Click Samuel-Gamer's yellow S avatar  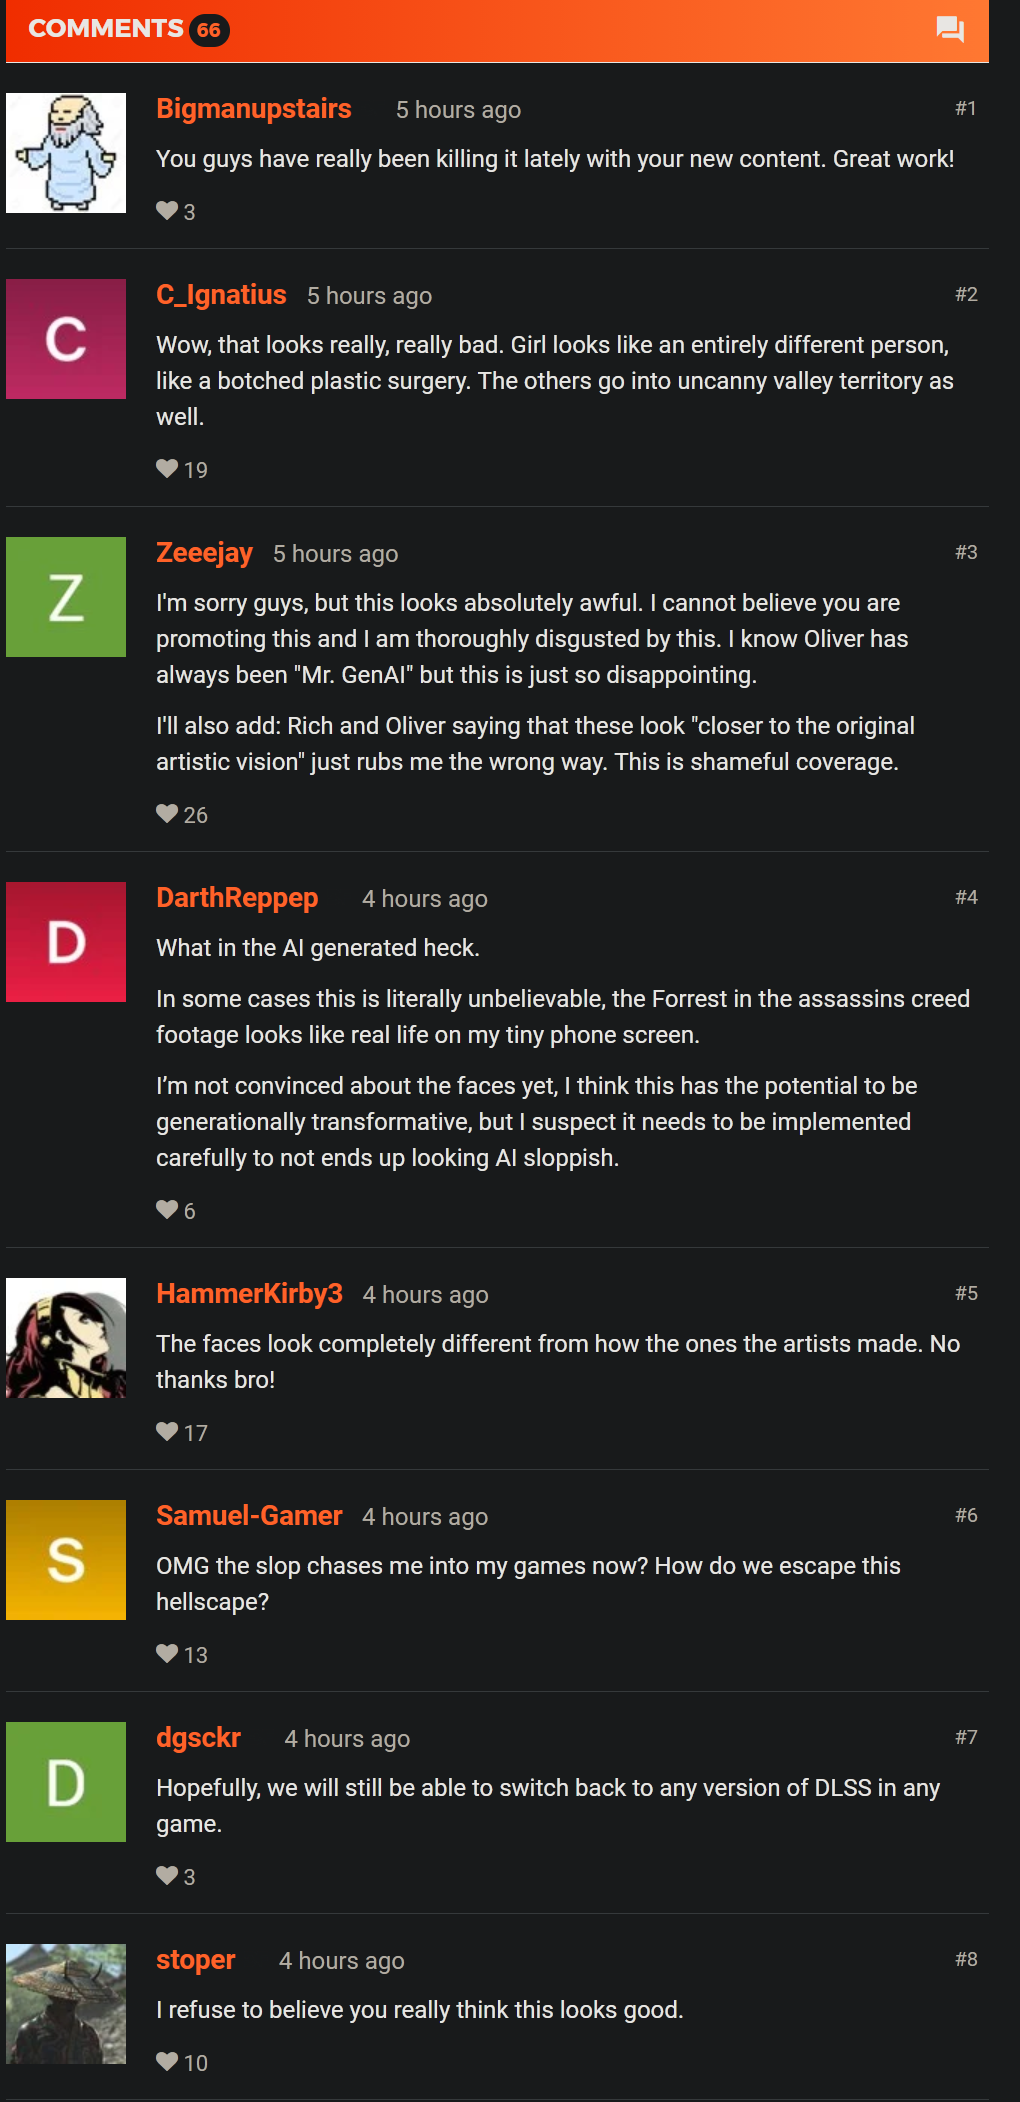tap(66, 1560)
